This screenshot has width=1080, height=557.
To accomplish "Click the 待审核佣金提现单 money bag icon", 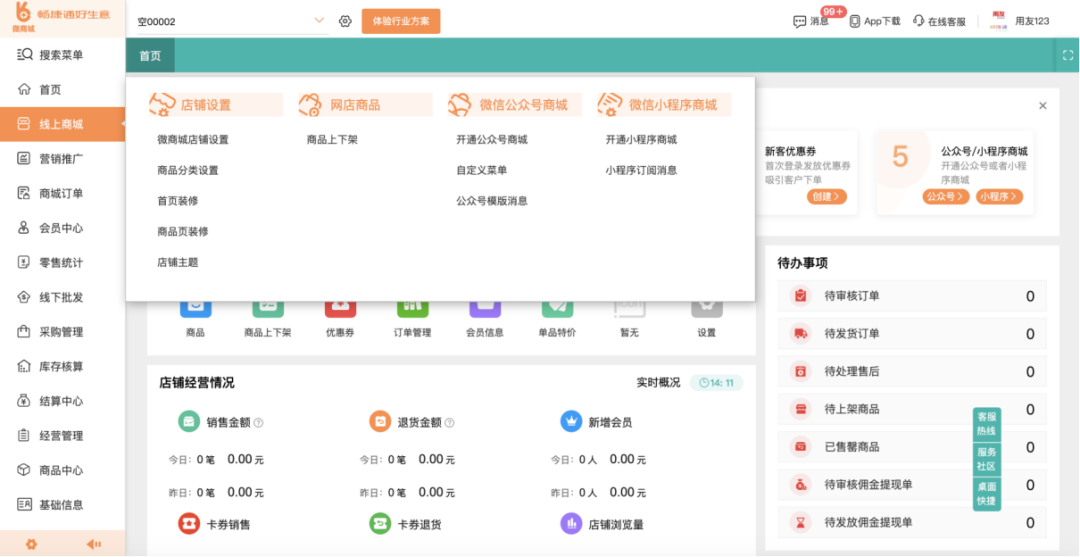I will pyautogui.click(x=800, y=485).
